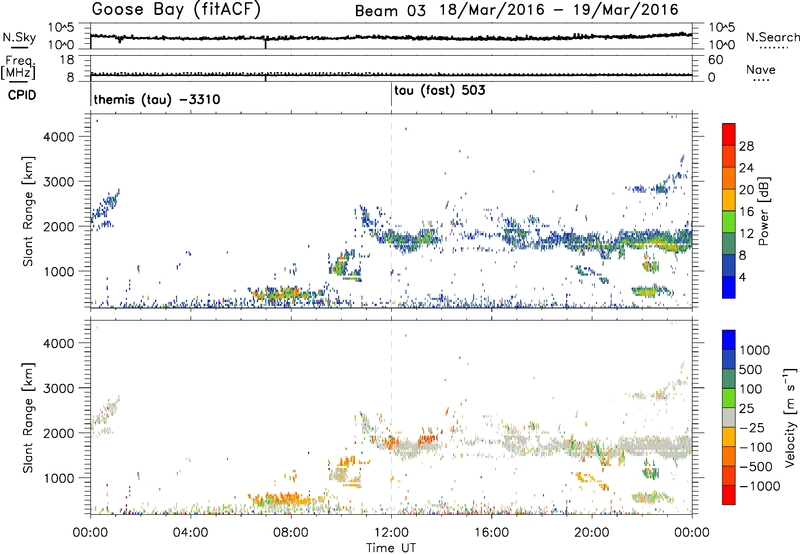Click the 'Beam 03' label
The width and height of the screenshot is (800, 554).
point(390,11)
